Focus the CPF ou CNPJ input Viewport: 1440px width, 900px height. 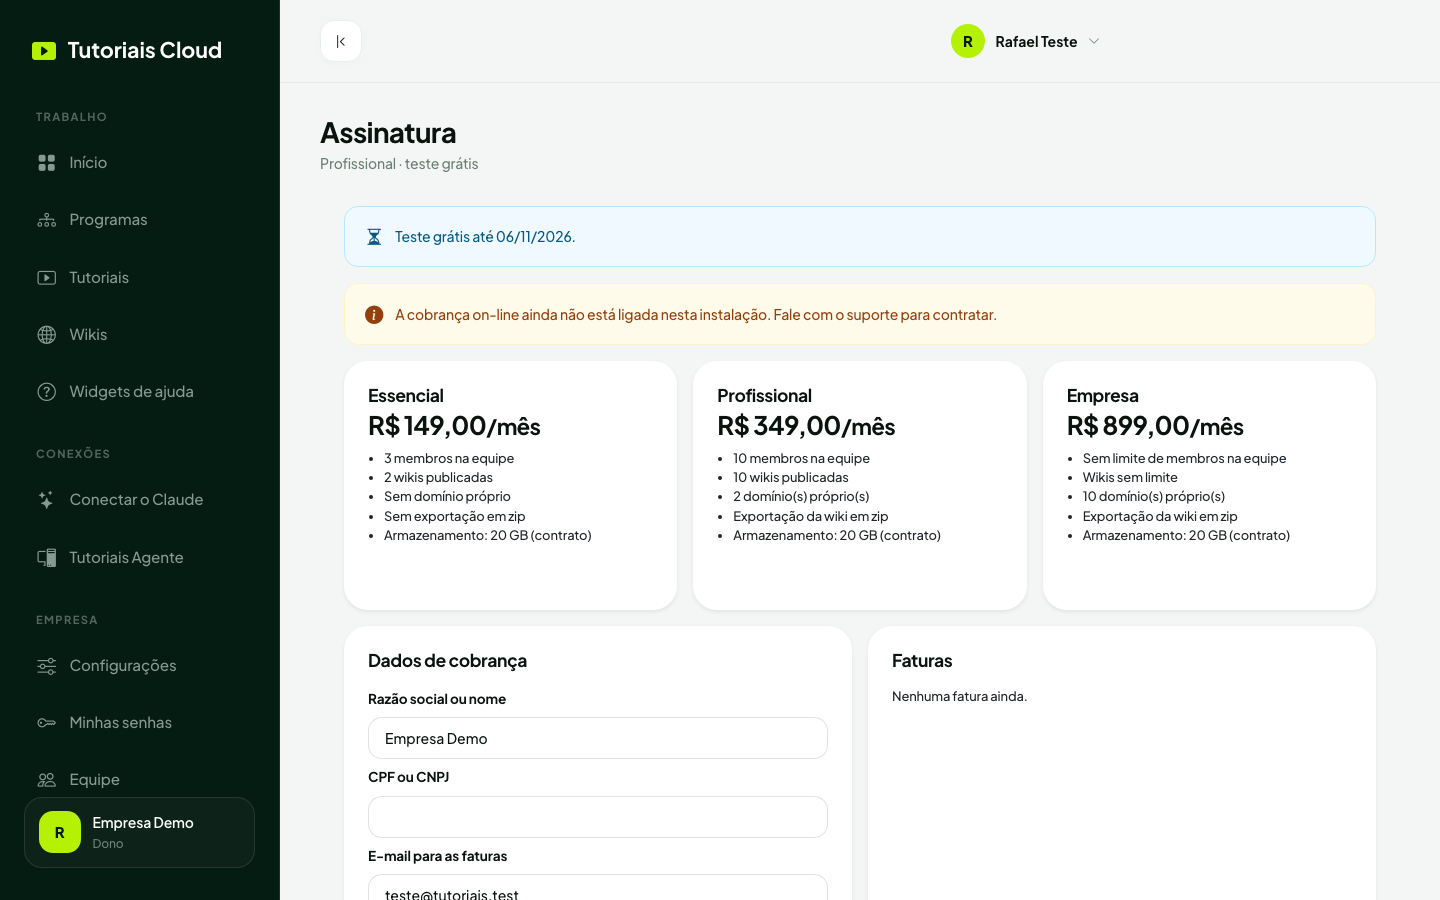click(x=598, y=817)
